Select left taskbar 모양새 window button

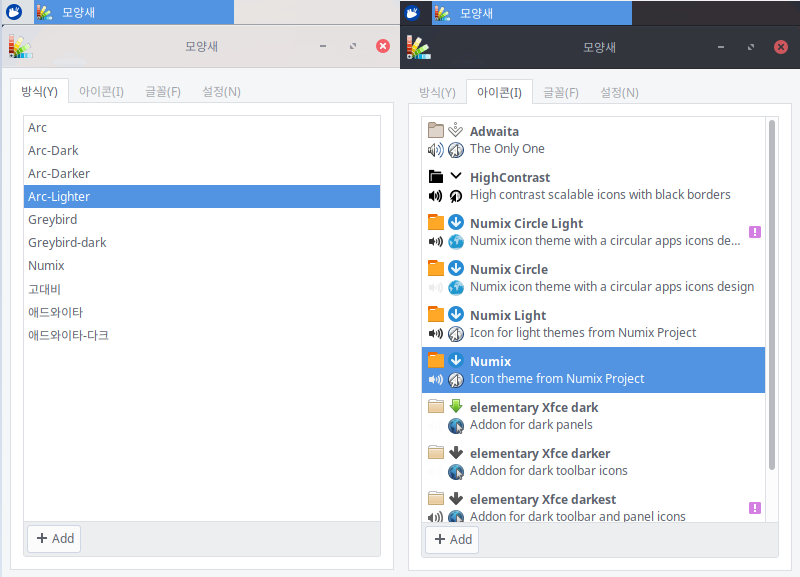(134, 12)
